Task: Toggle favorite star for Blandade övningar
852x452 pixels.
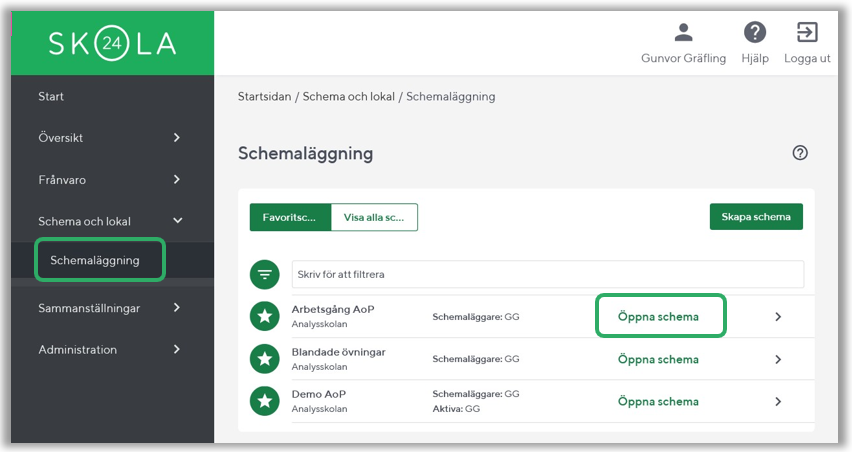Action: click(x=264, y=358)
